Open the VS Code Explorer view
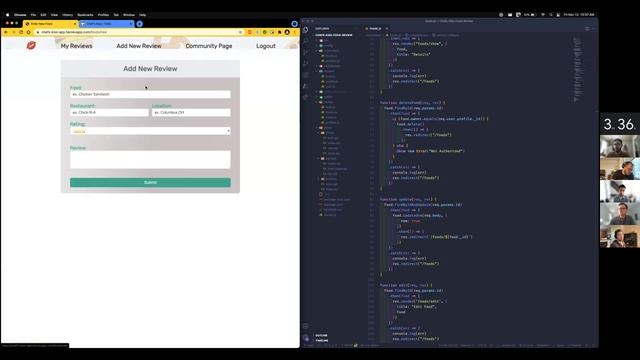Viewport: 640px width, 360px height. point(306,30)
